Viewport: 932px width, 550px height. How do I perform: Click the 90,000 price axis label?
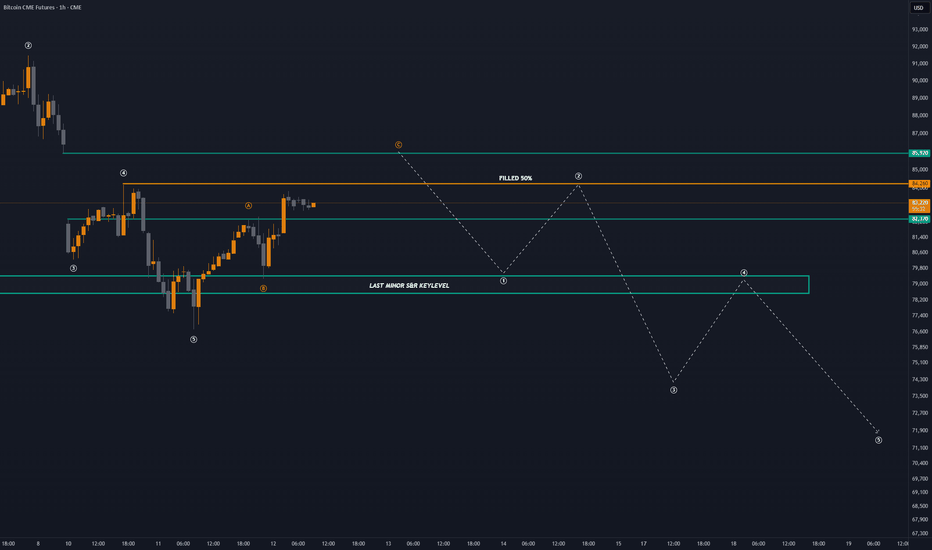pos(920,80)
